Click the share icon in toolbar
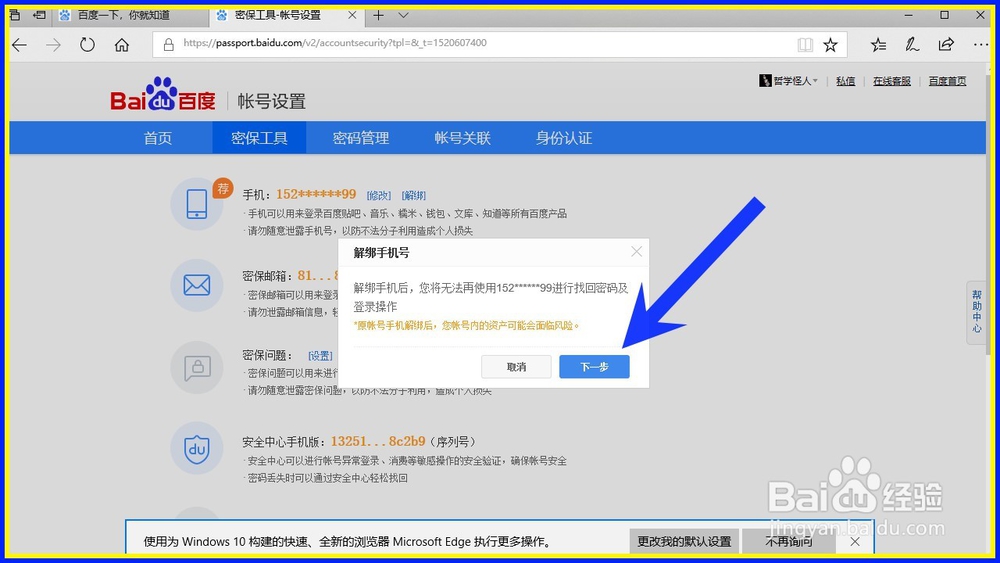This screenshot has width=1000, height=563. (x=946, y=44)
